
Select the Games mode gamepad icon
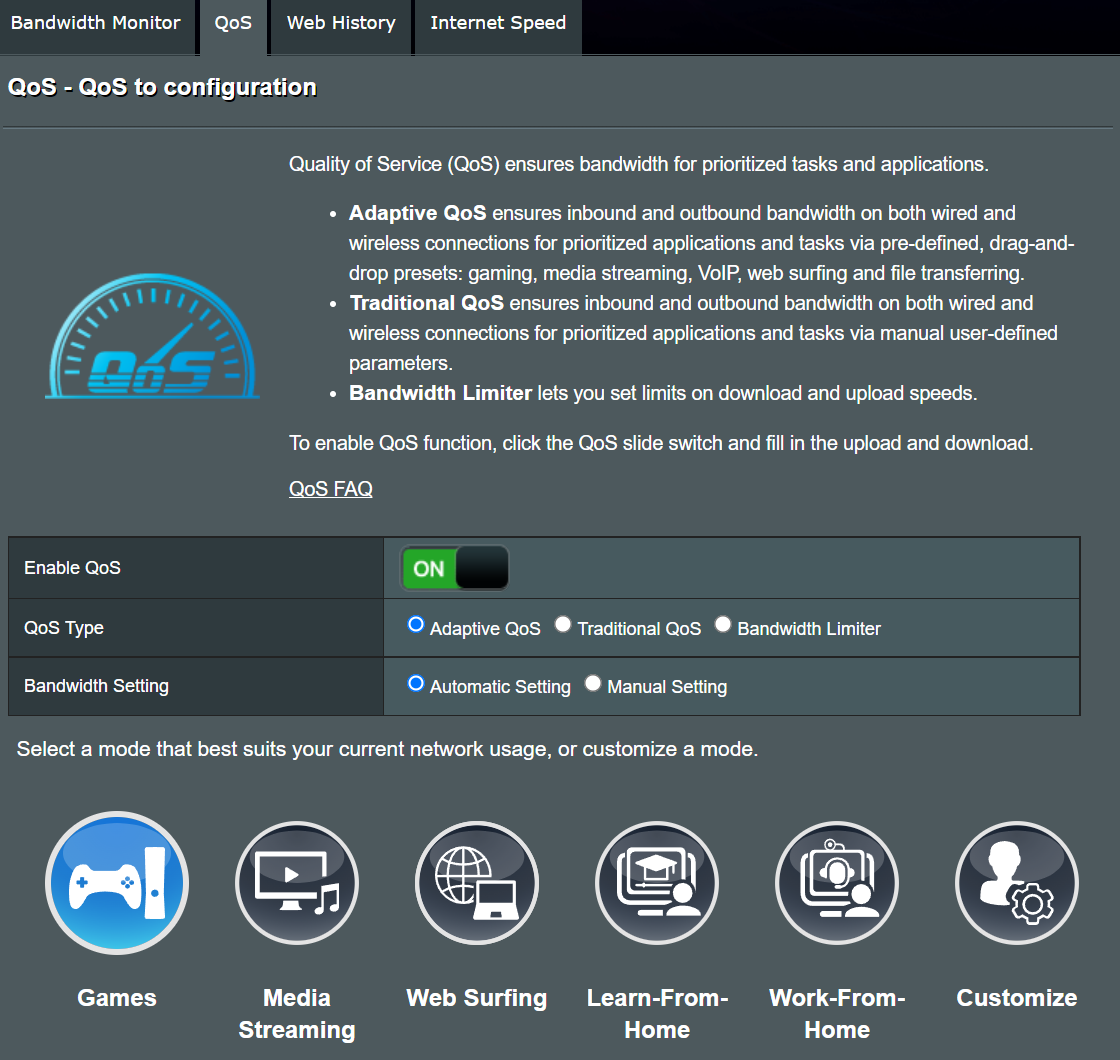(x=117, y=883)
